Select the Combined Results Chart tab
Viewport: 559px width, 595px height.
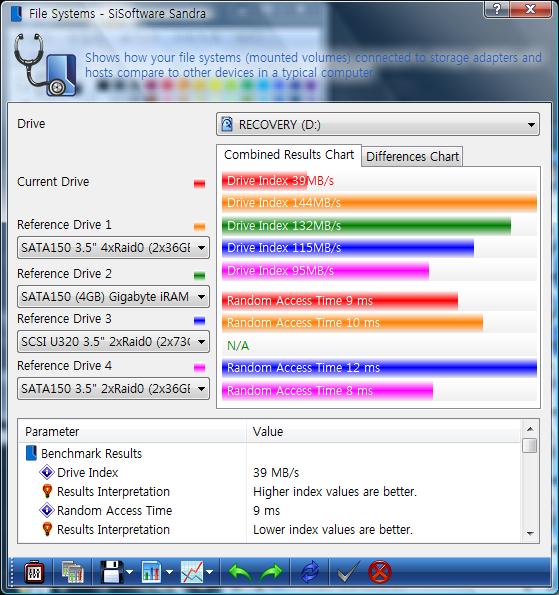pos(289,155)
